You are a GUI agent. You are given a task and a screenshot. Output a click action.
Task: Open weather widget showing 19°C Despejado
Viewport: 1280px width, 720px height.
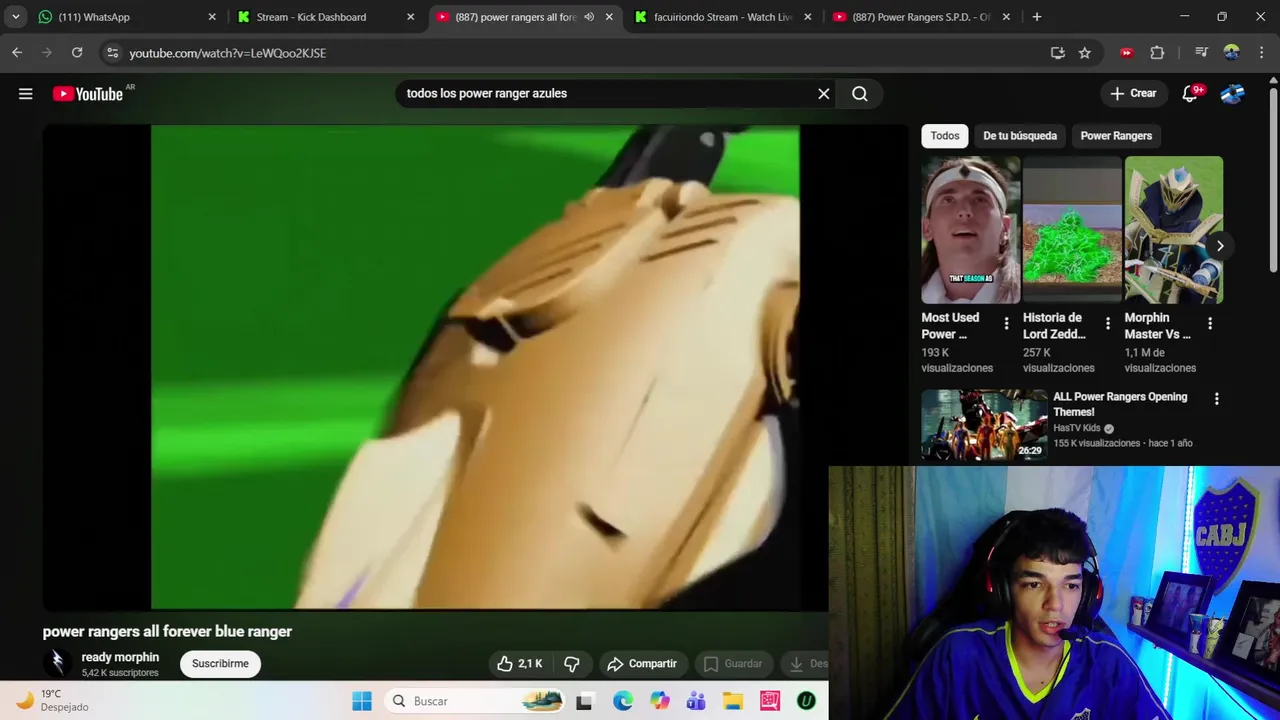point(52,700)
